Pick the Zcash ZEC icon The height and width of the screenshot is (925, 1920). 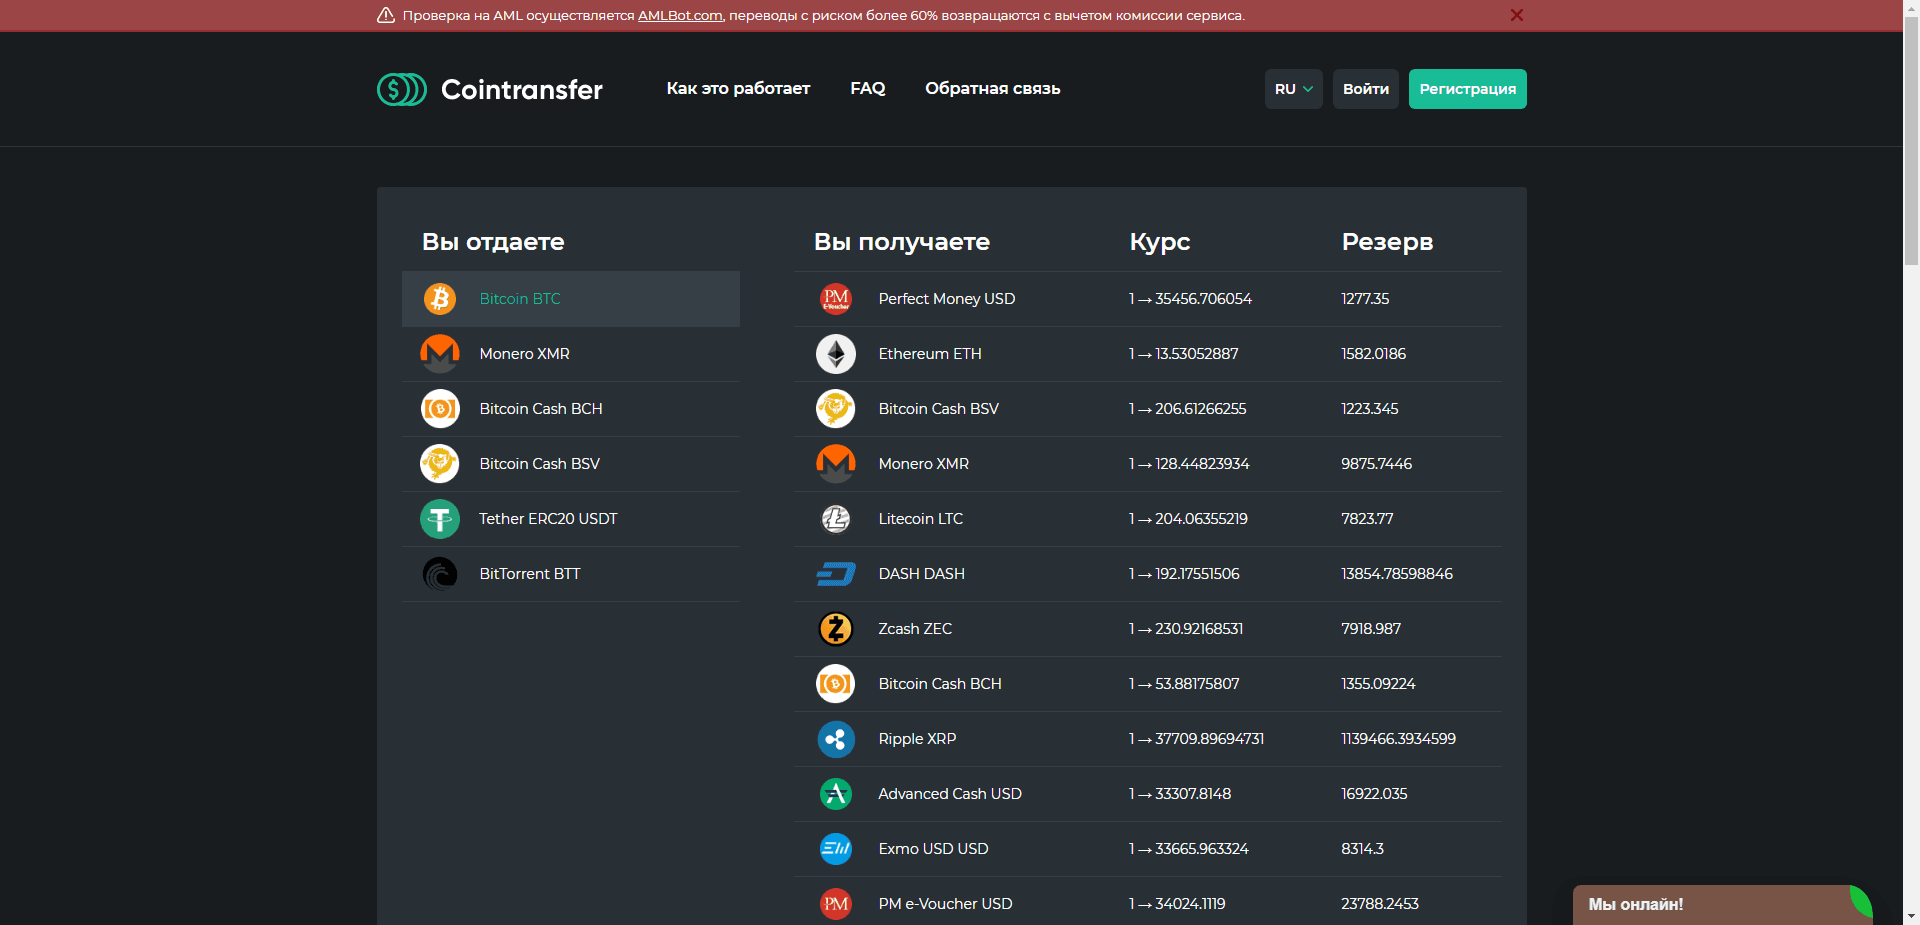tap(836, 629)
